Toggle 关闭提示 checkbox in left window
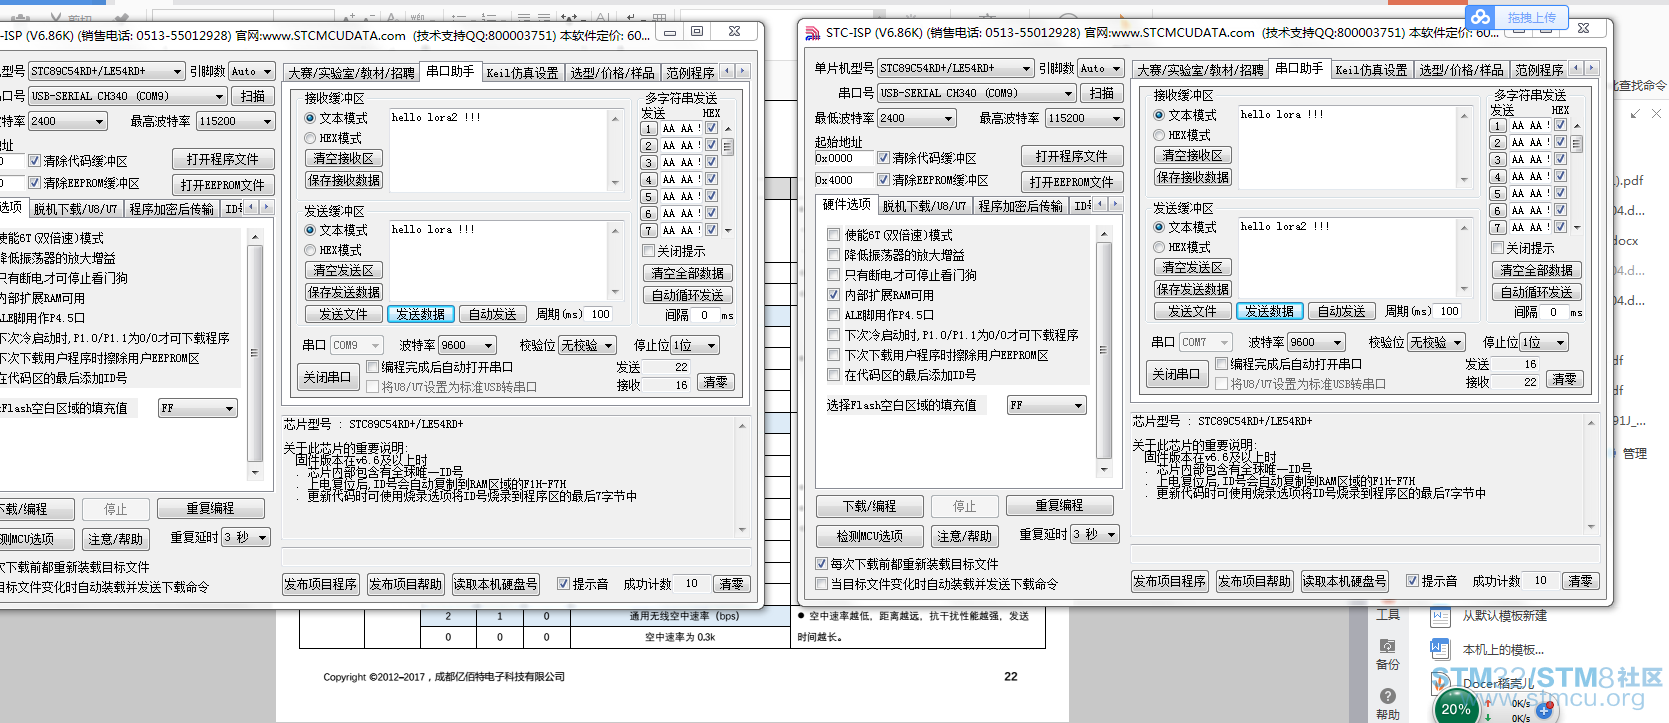The height and width of the screenshot is (723, 1669). pos(648,251)
